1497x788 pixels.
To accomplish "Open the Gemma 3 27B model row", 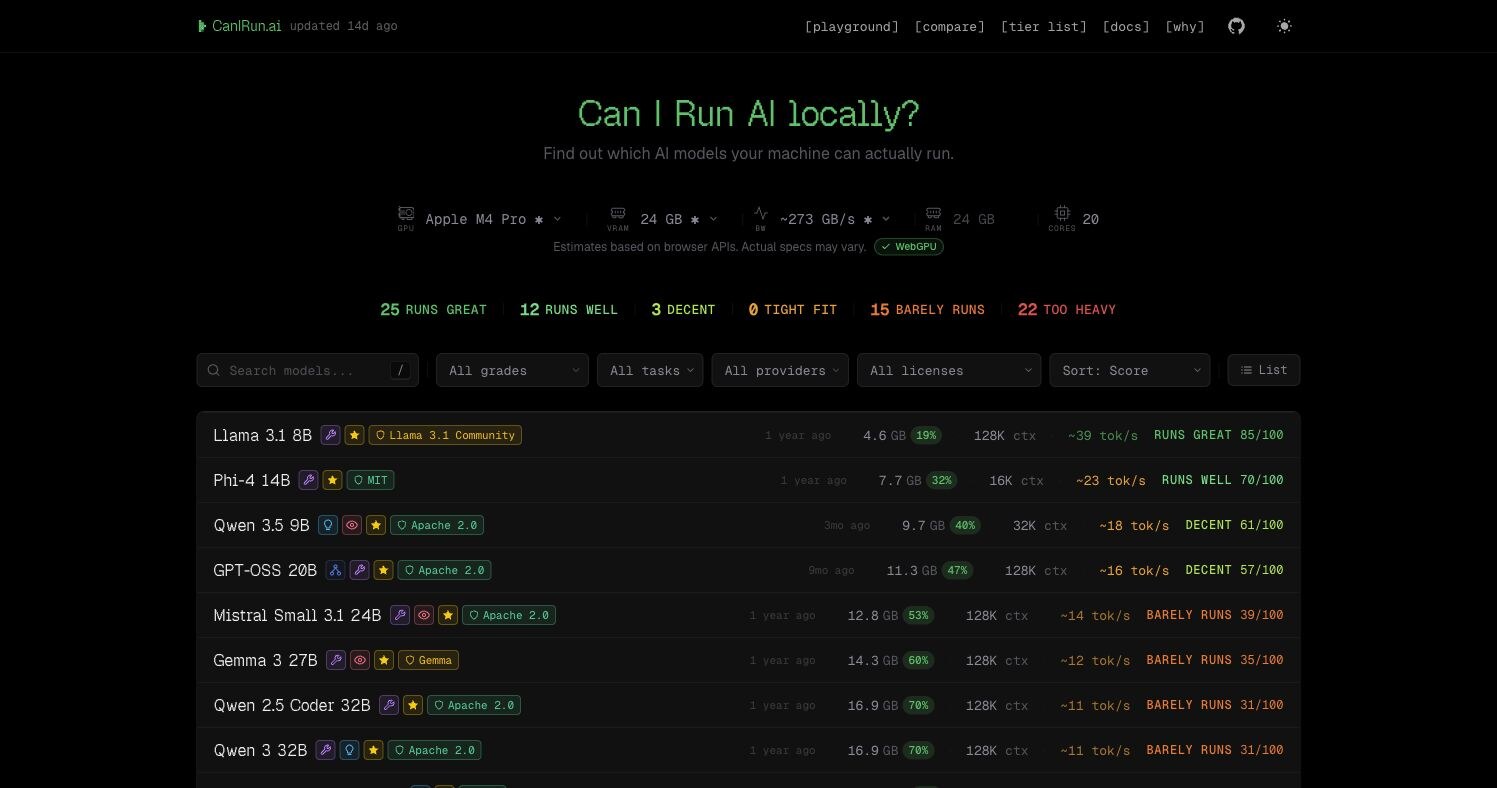I will coord(748,660).
